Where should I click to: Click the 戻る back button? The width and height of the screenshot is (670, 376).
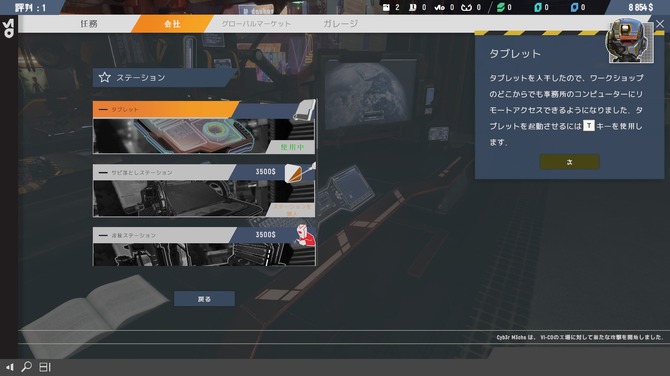click(204, 299)
